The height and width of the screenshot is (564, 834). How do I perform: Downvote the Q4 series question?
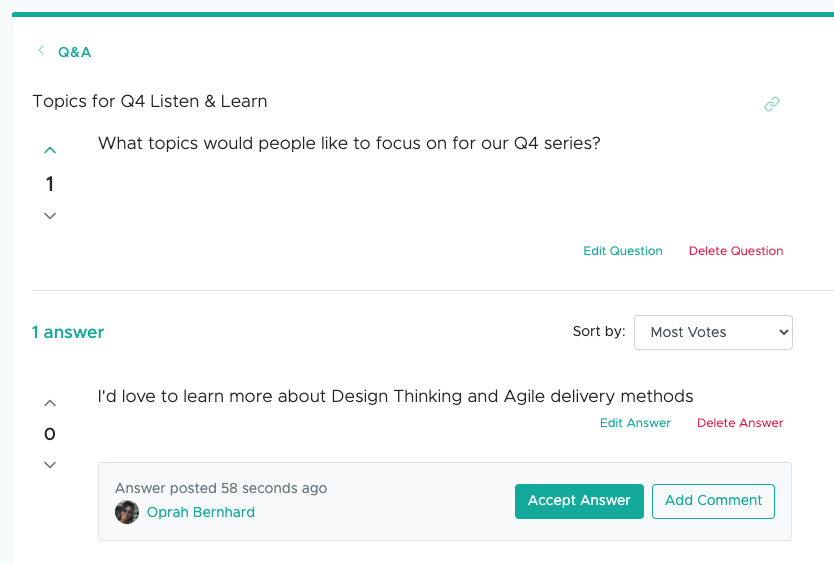50,216
